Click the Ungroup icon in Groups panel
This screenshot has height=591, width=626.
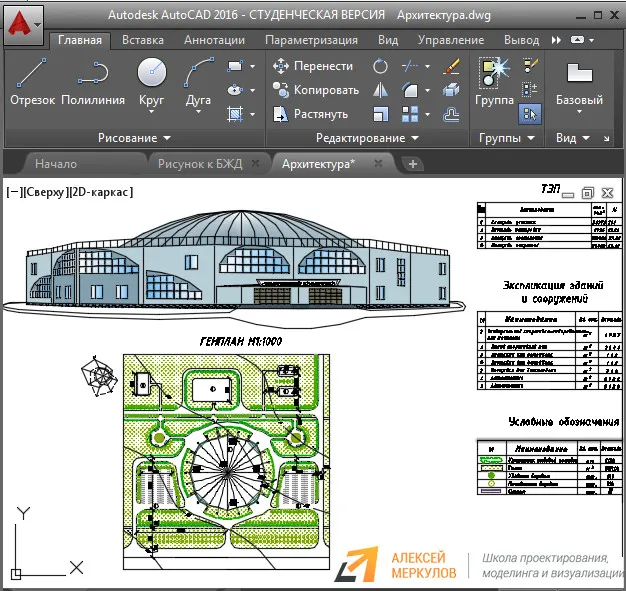[x=530, y=66]
